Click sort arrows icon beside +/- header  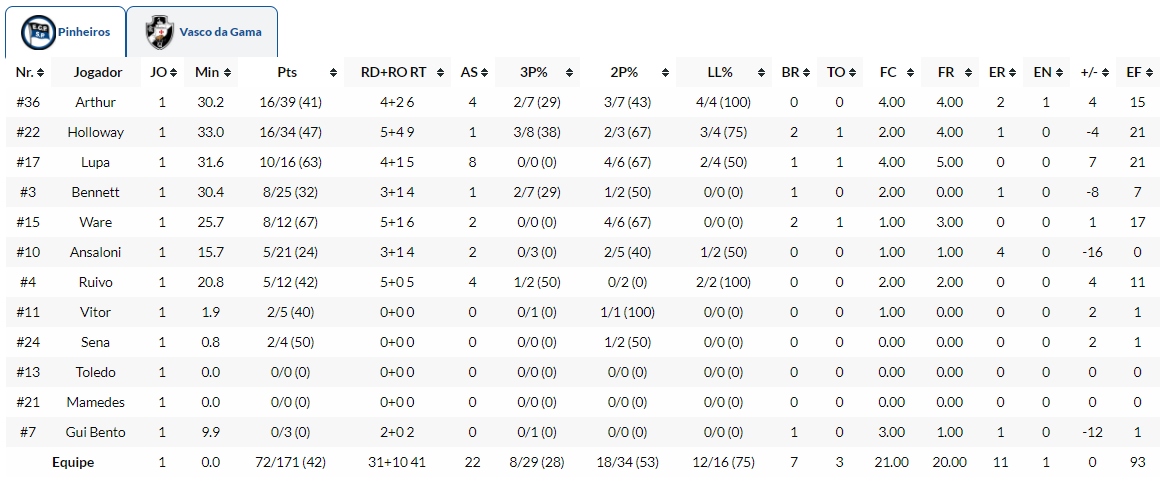click(1103, 73)
